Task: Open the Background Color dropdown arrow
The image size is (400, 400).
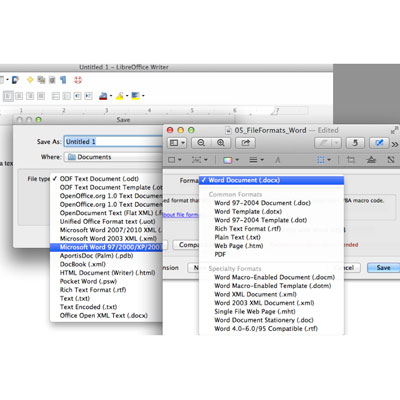Action: tap(143, 96)
